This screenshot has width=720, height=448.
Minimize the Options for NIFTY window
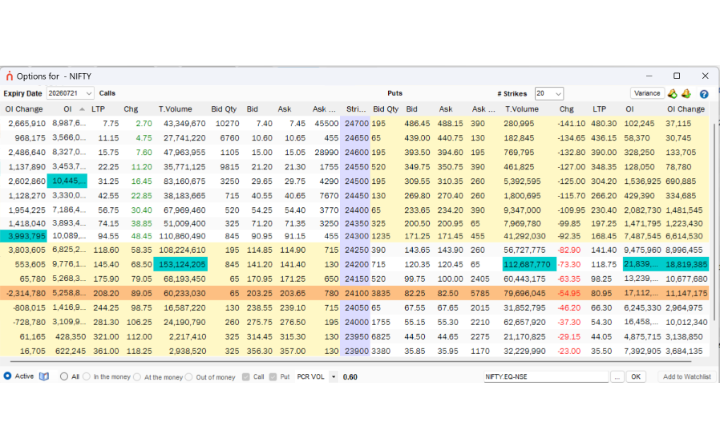tap(649, 76)
